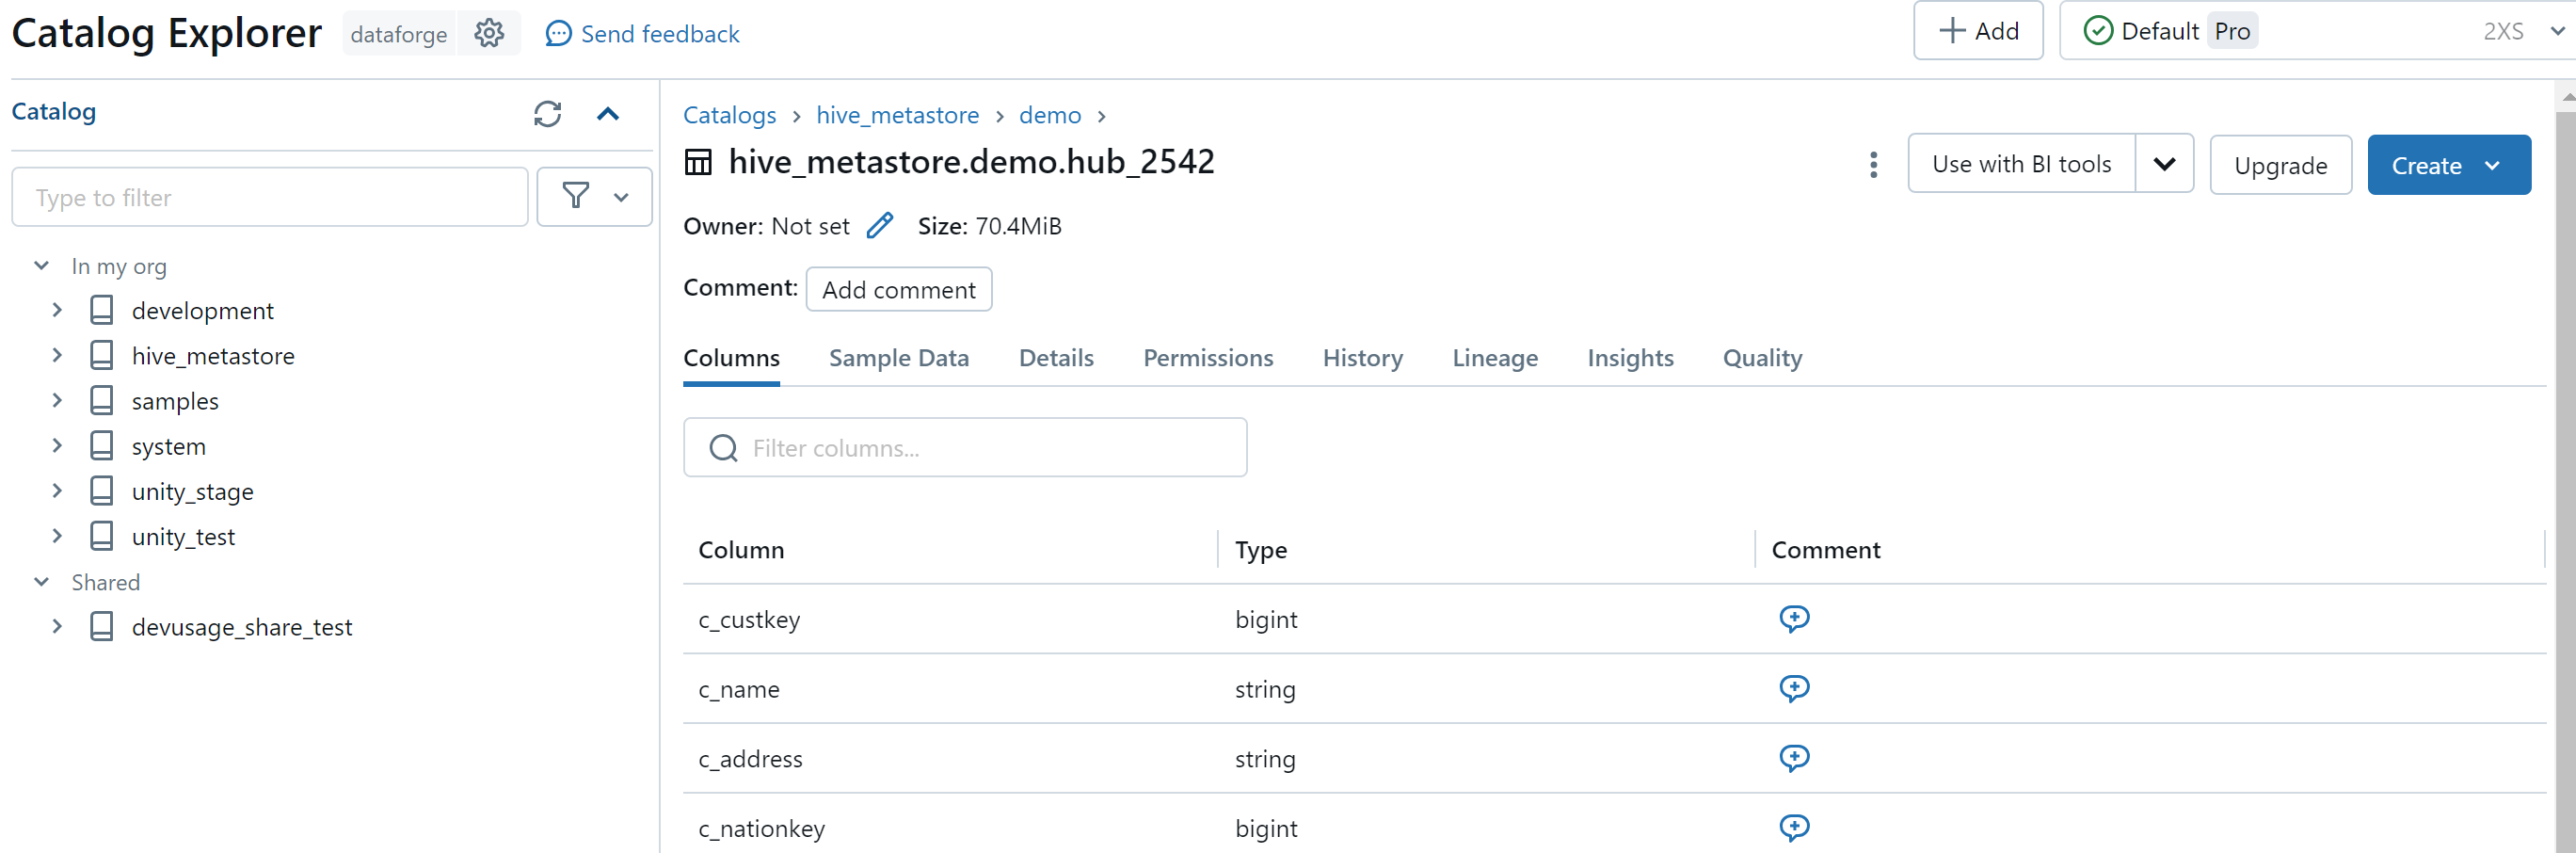2576x853 pixels.
Task: Click the Filter columns search field
Action: tap(965, 447)
